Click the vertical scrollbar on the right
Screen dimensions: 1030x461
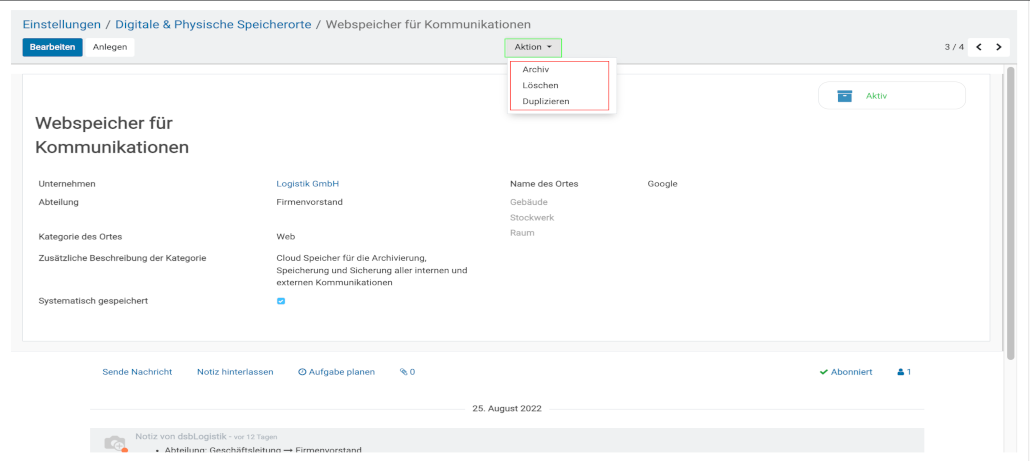pyautogui.click(x=1010, y=210)
